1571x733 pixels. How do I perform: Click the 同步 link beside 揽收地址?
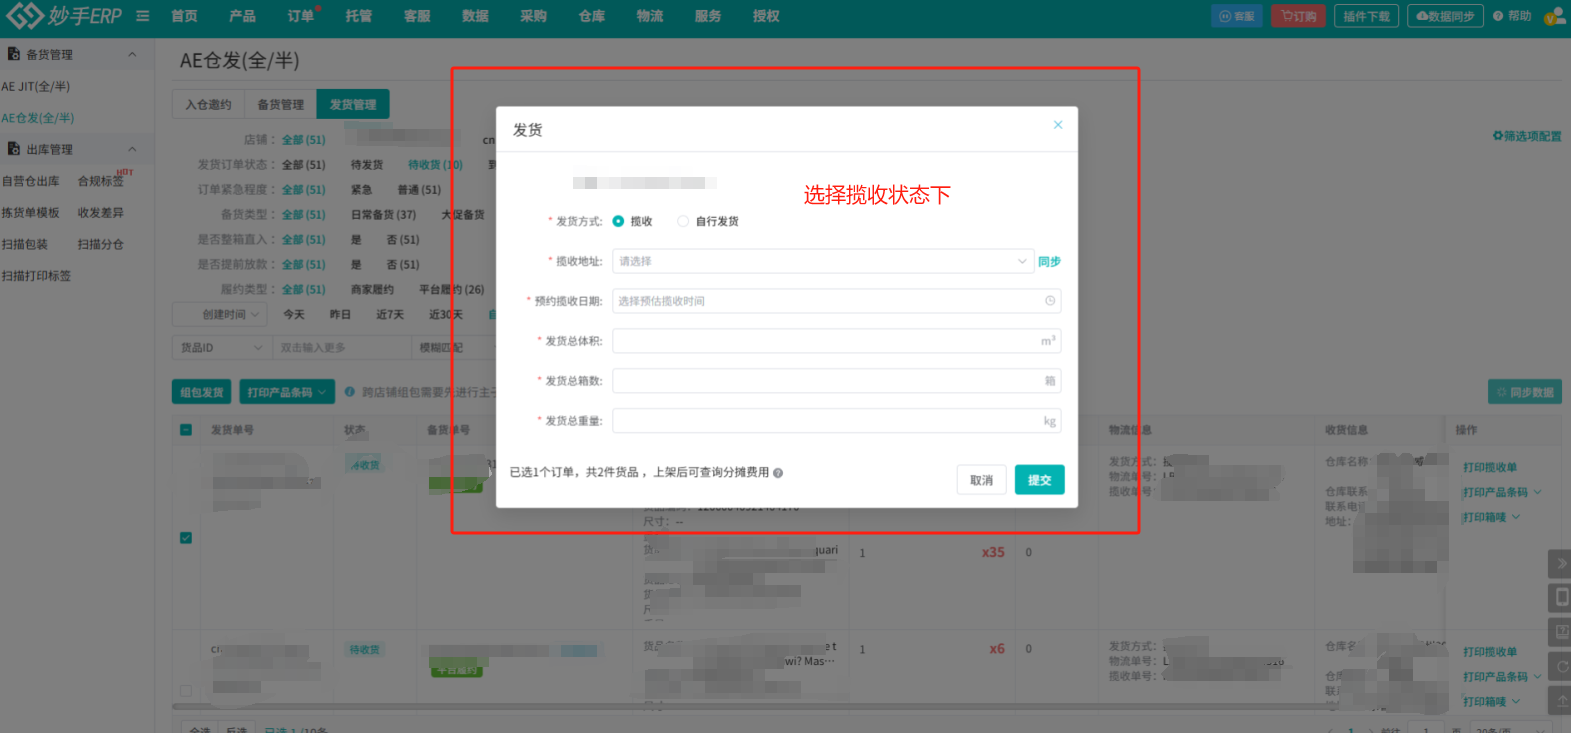[1049, 261]
